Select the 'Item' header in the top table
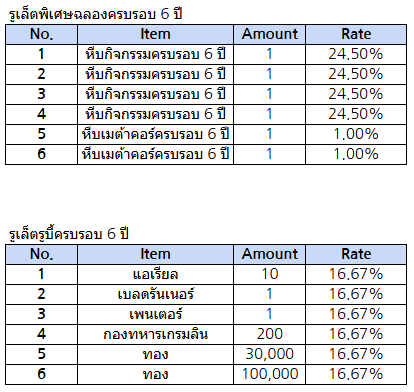The image size is (414, 392). point(155,34)
